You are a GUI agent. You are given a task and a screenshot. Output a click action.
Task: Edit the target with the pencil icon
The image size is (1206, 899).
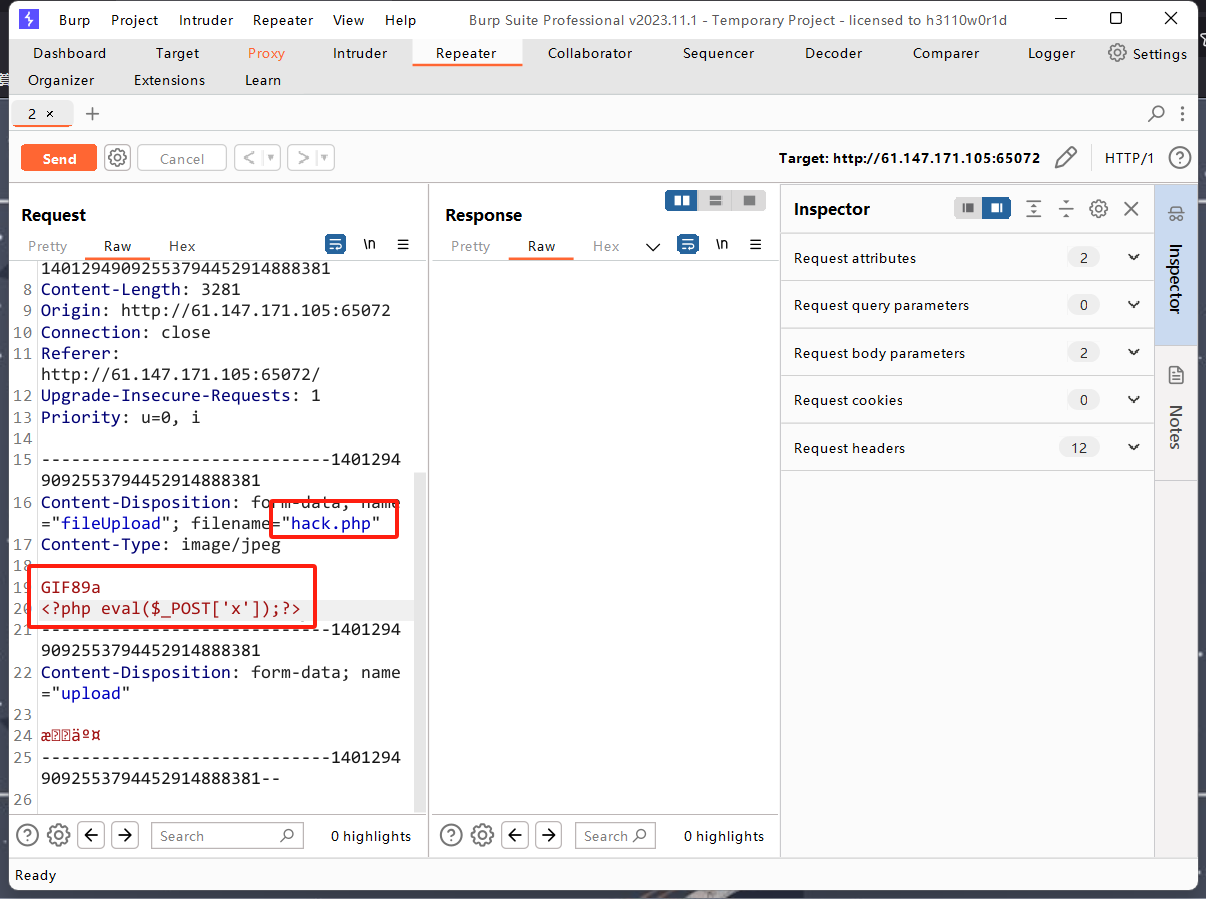coord(1066,158)
